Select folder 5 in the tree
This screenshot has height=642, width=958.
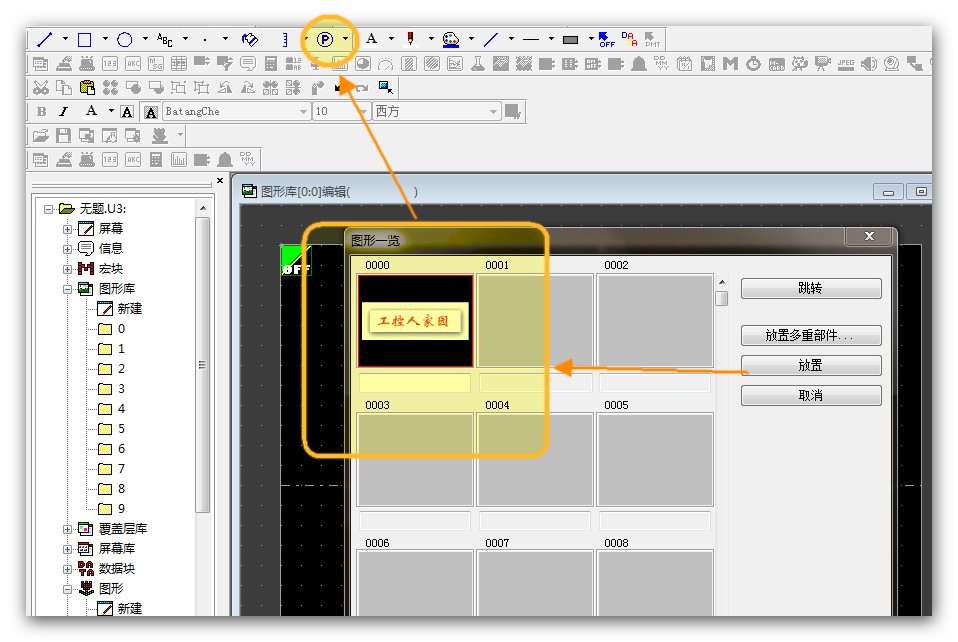pos(105,429)
